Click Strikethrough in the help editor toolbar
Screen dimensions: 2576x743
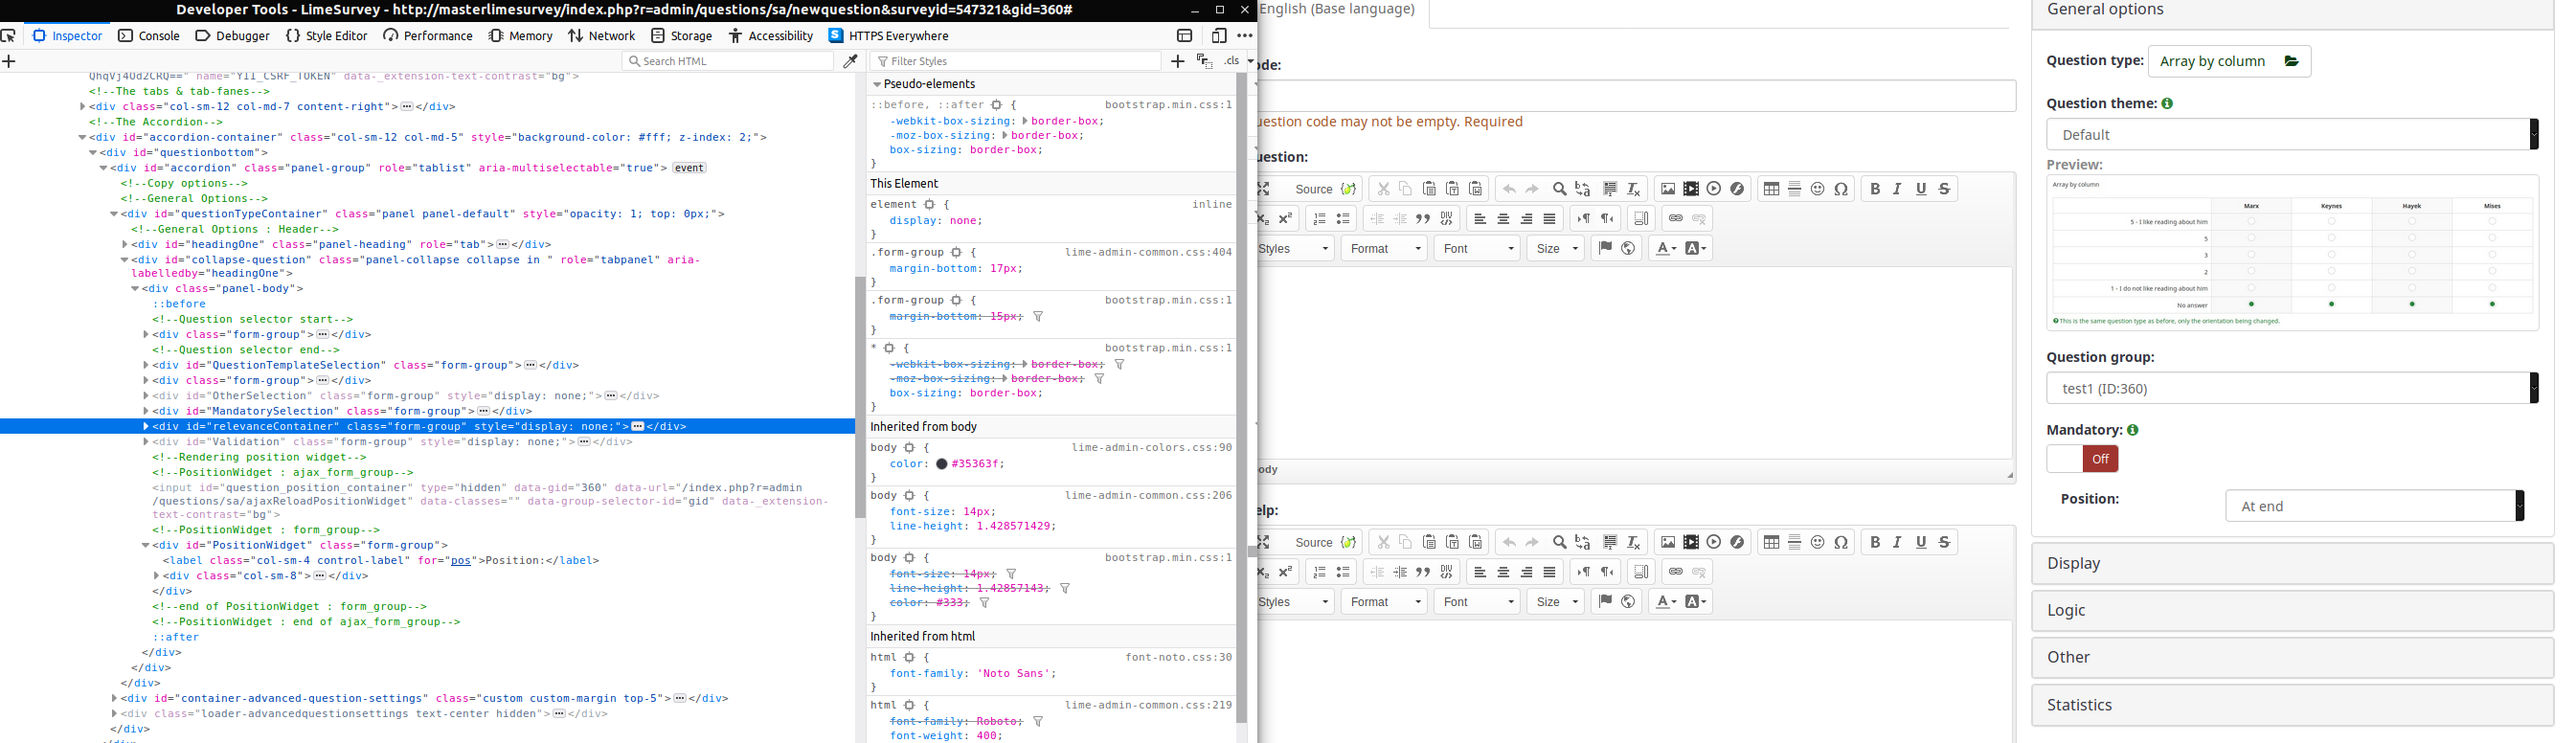click(x=1945, y=542)
